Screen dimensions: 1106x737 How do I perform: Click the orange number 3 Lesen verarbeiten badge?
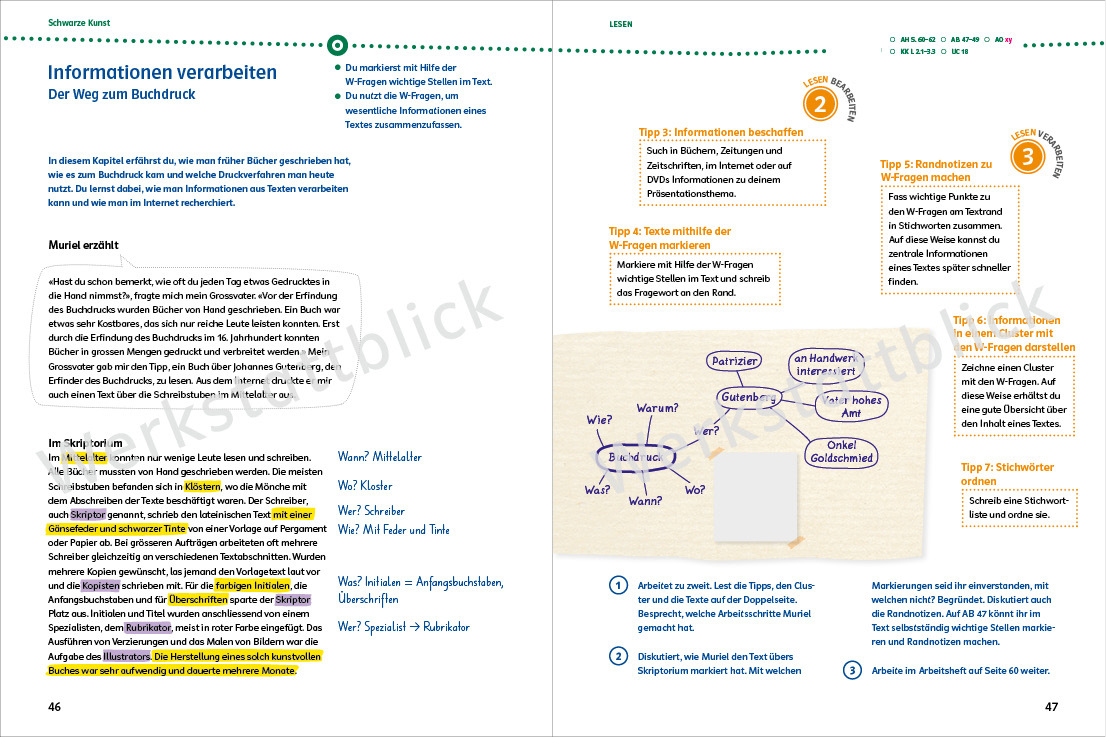pyautogui.click(x=1027, y=156)
